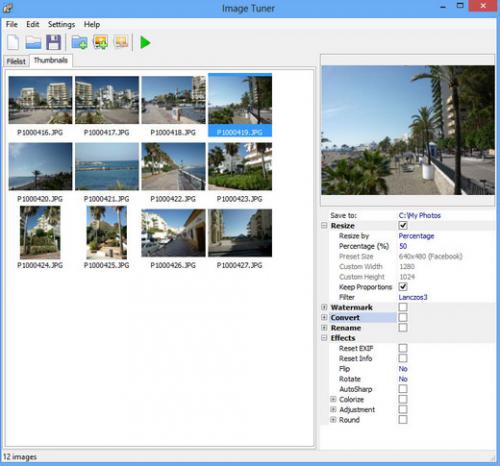Viewport: 500px width, 466px height.
Task: Expand the Convert section
Action: [324, 317]
